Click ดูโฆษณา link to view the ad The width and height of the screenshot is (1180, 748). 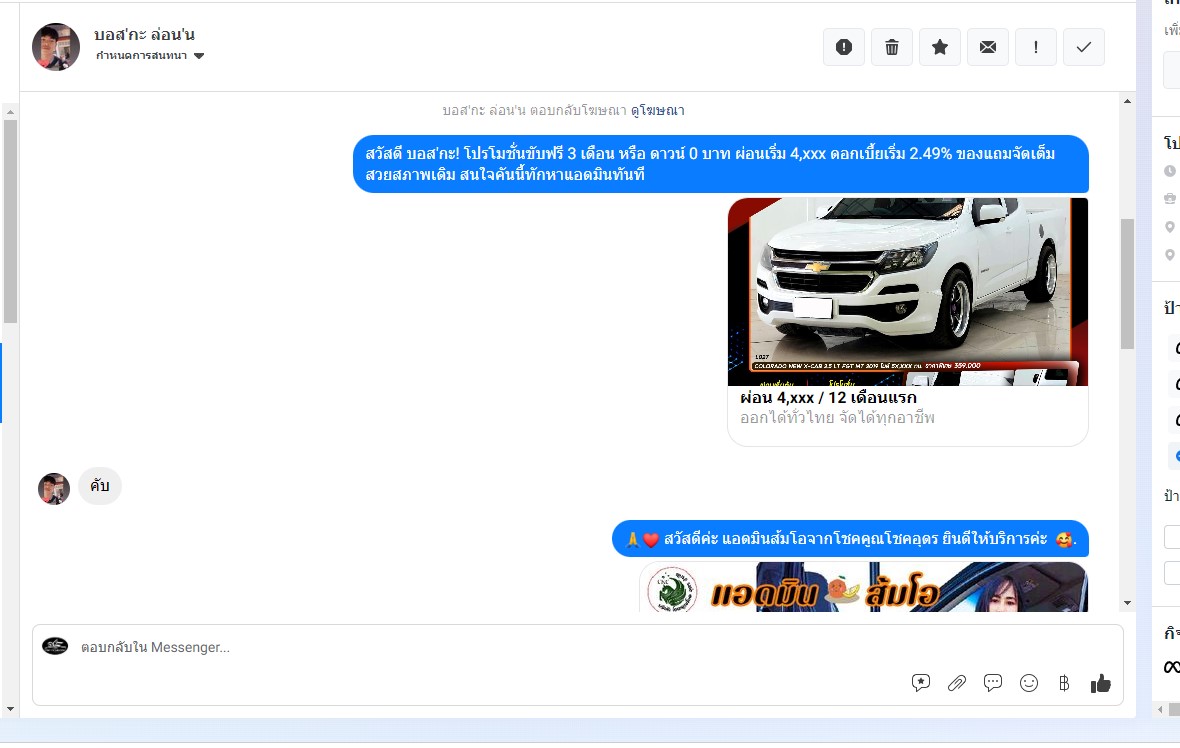658,111
